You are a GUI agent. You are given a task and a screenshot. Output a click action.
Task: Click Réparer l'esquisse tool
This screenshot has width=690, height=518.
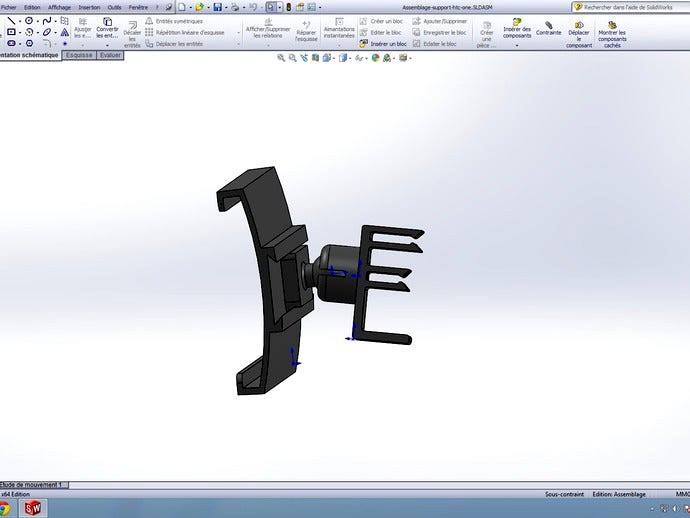(x=306, y=31)
